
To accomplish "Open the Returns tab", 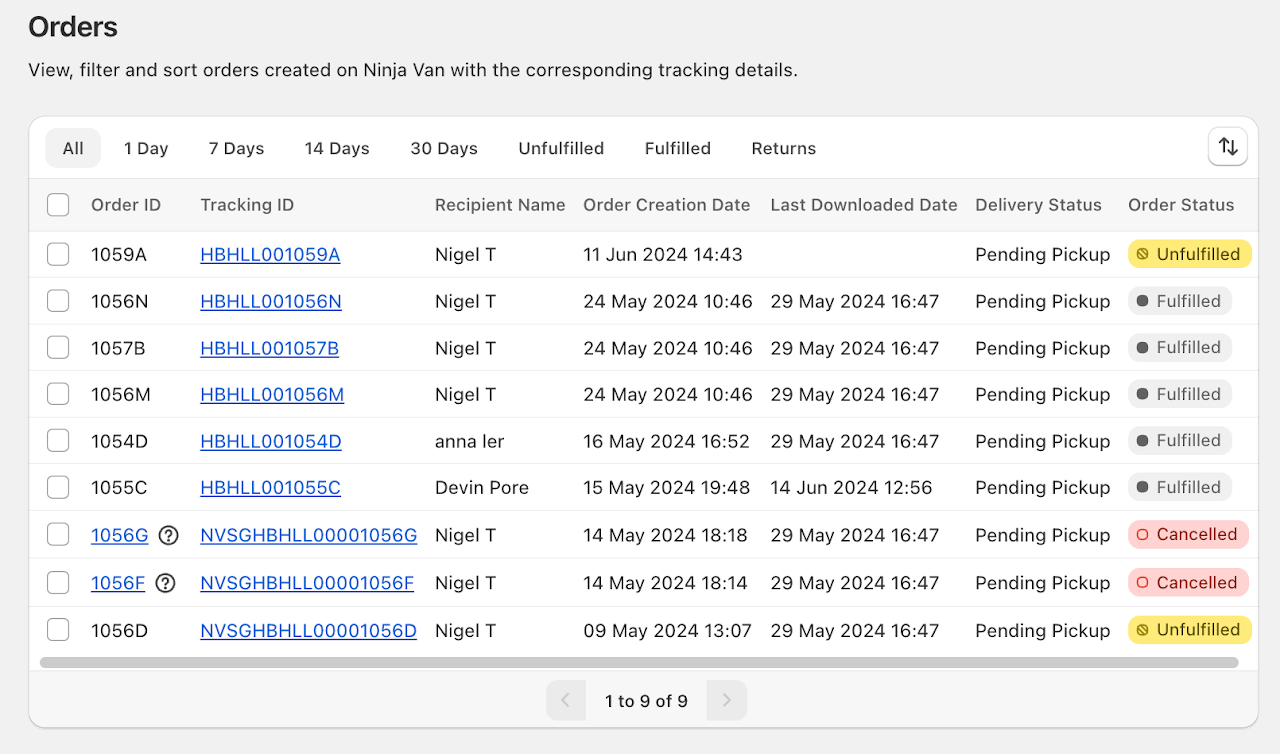I will click(x=783, y=148).
